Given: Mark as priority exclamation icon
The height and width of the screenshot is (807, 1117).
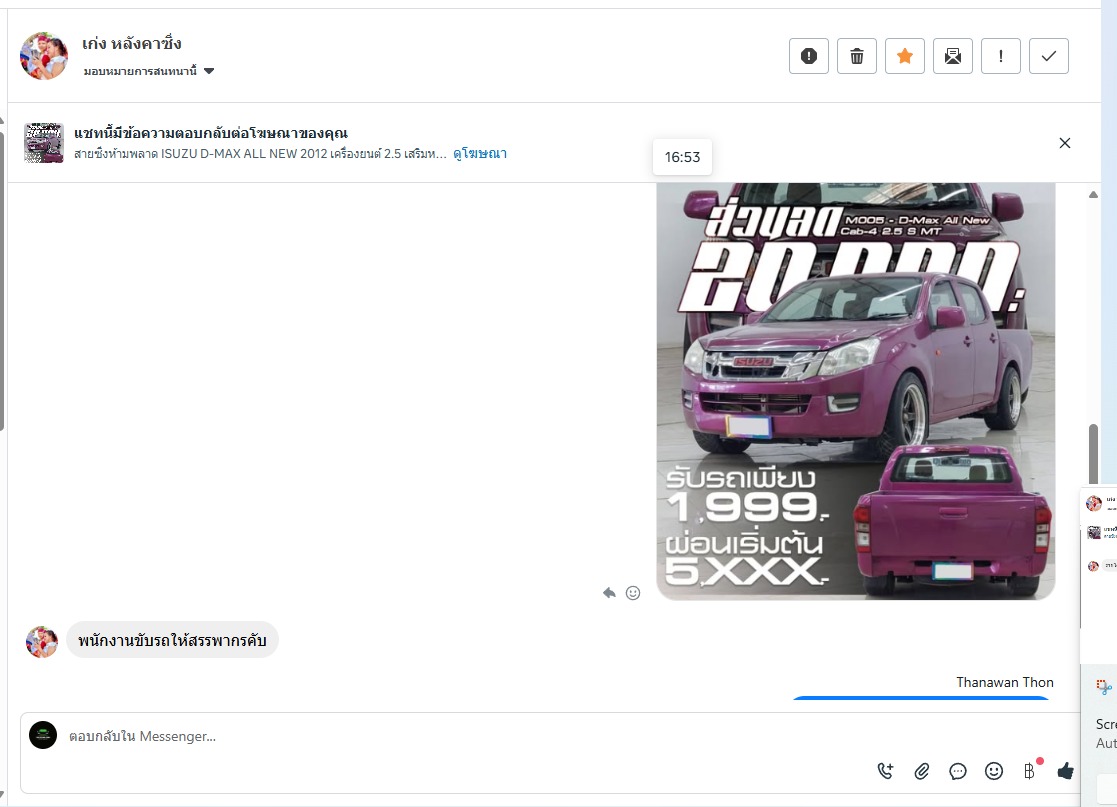Looking at the screenshot, I should tap(1001, 56).
